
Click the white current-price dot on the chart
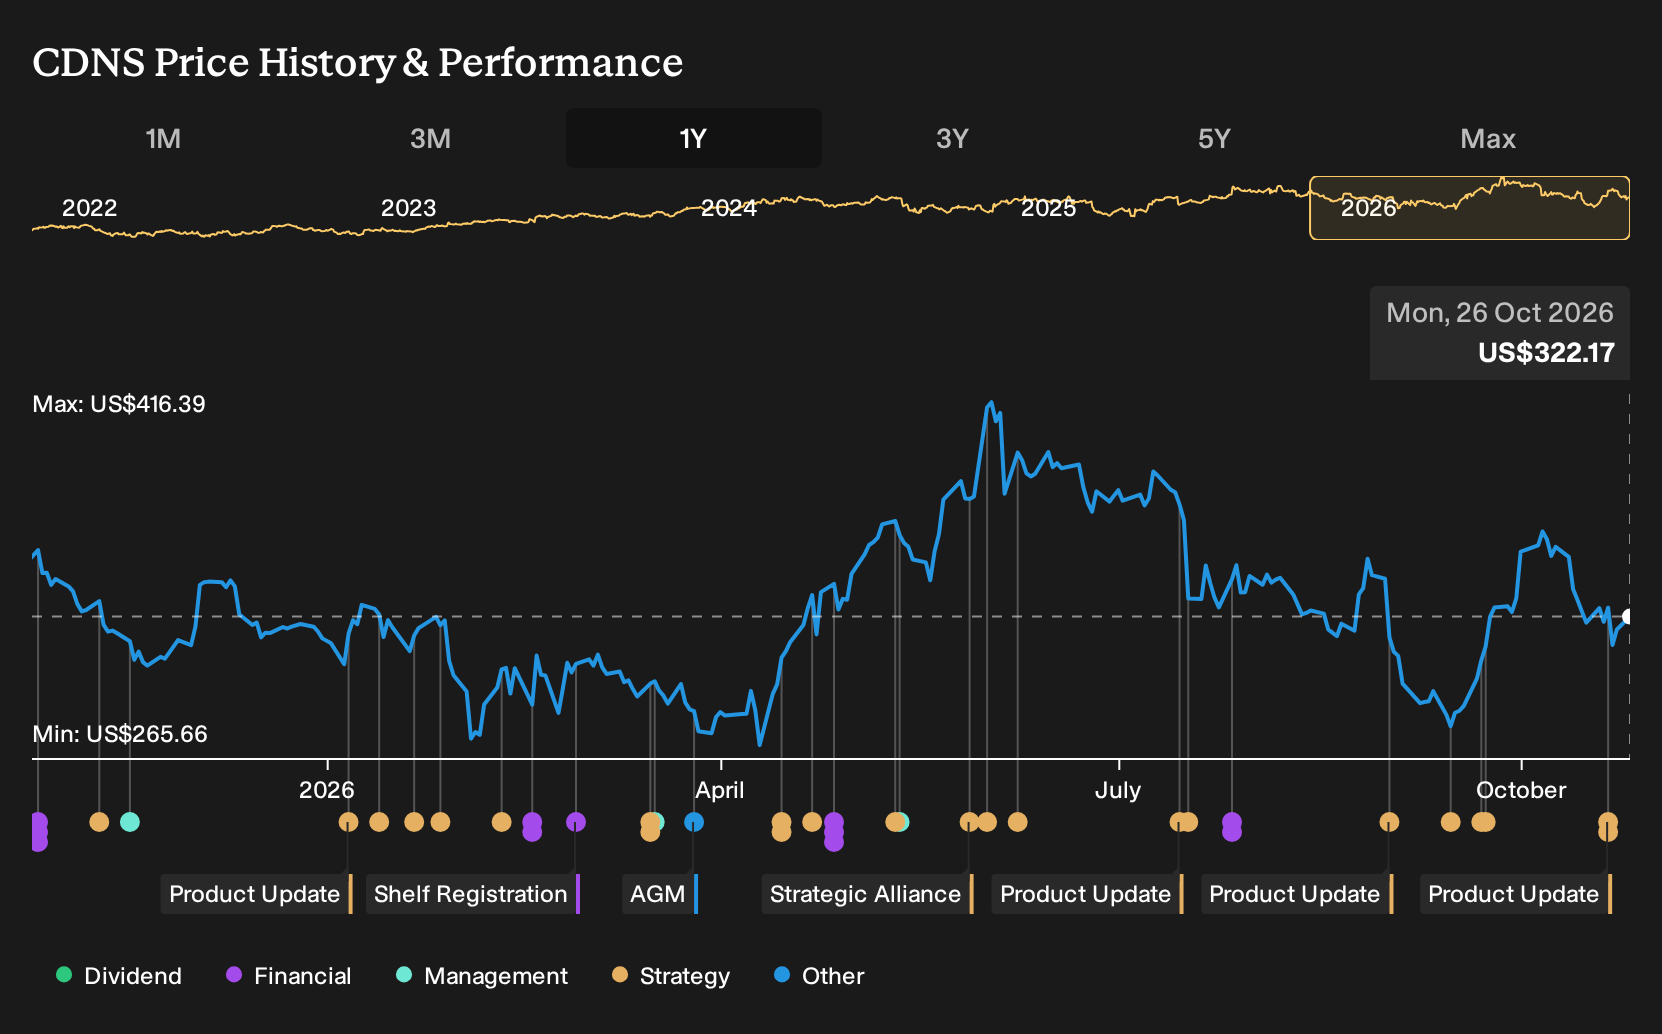click(x=1628, y=617)
